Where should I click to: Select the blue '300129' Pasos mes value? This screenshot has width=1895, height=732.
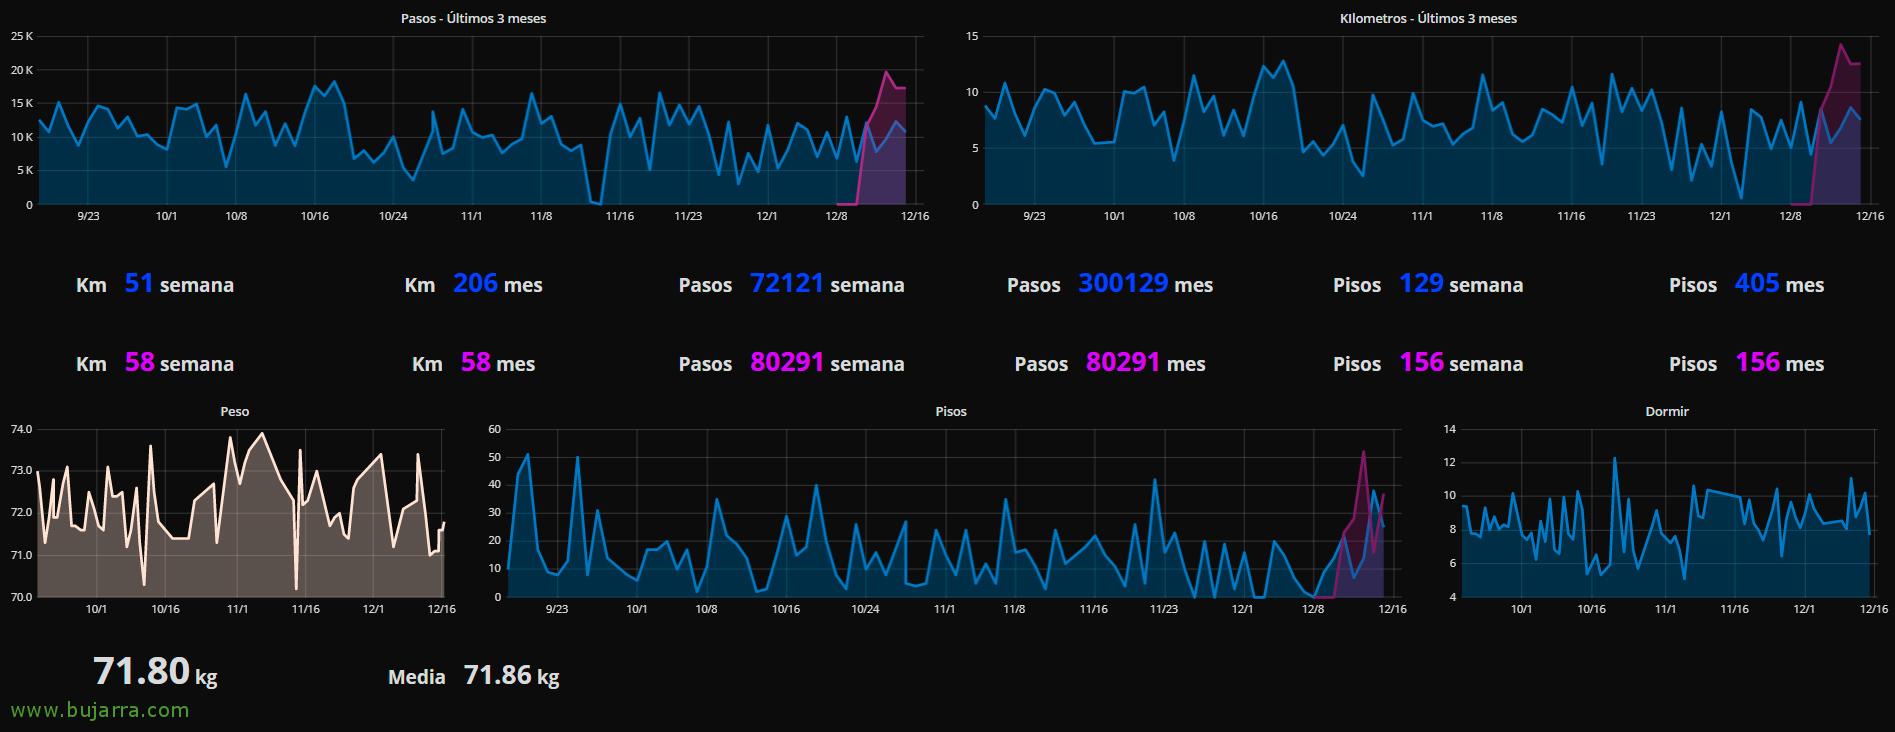click(1123, 284)
